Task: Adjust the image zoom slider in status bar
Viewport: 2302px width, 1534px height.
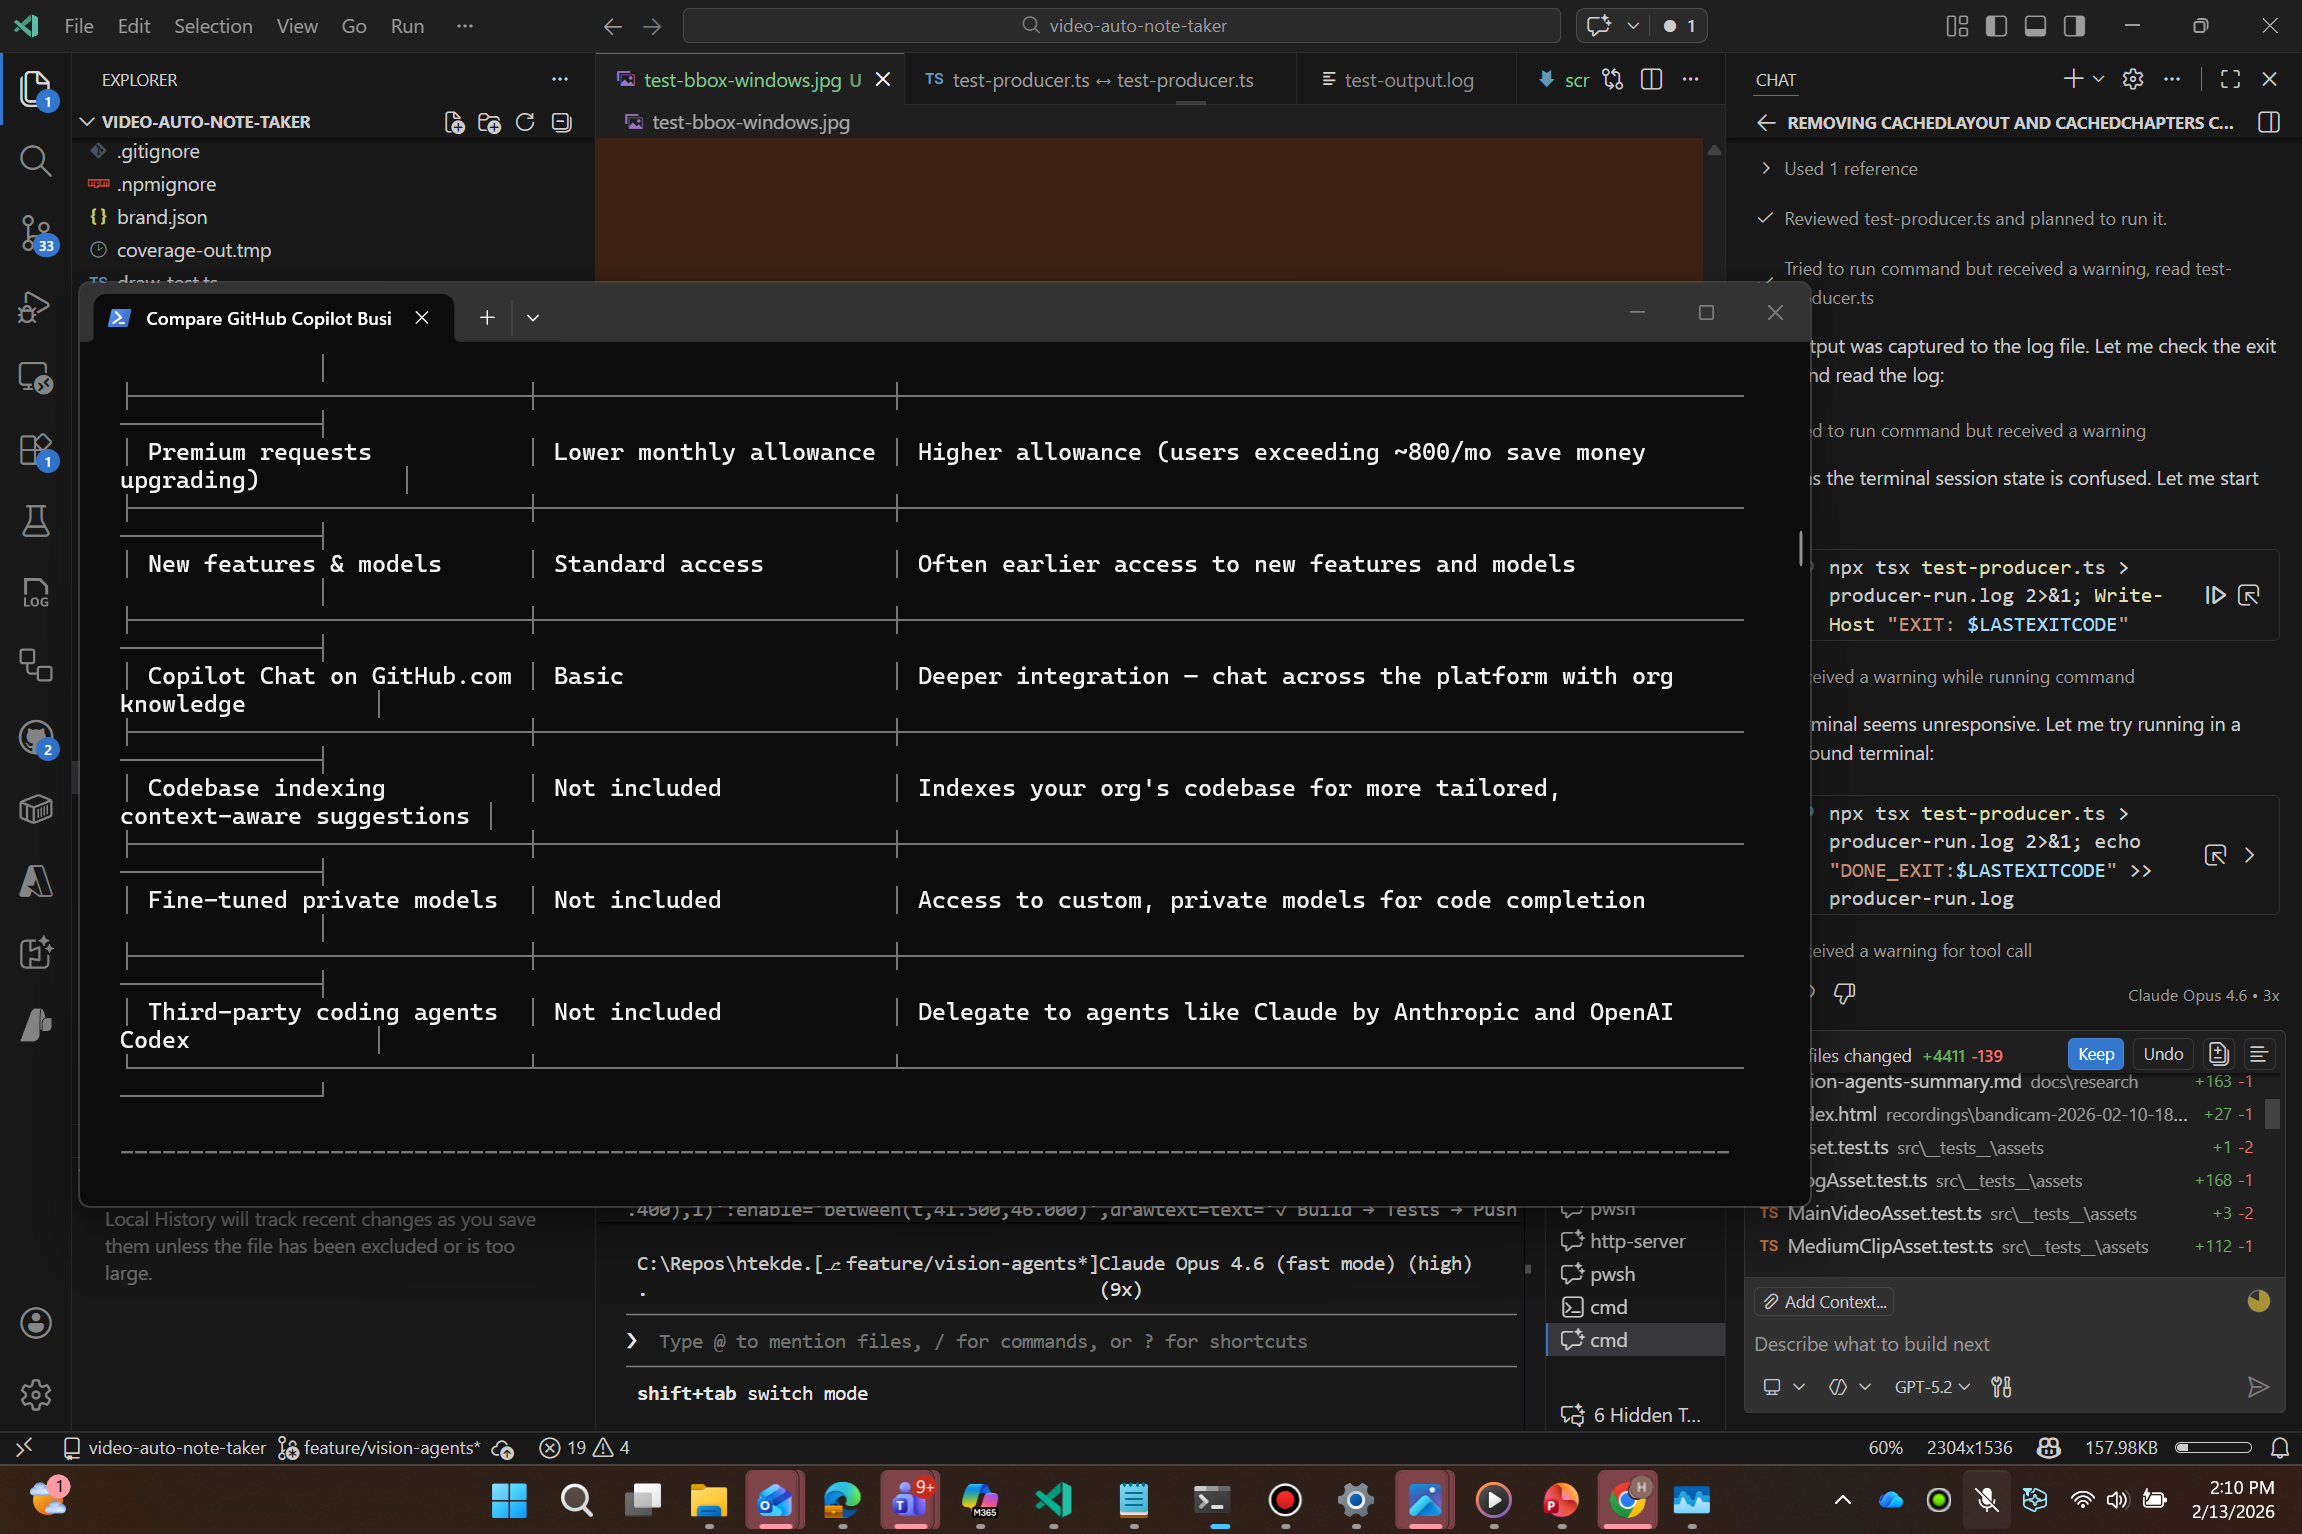Action: [x=2213, y=1447]
